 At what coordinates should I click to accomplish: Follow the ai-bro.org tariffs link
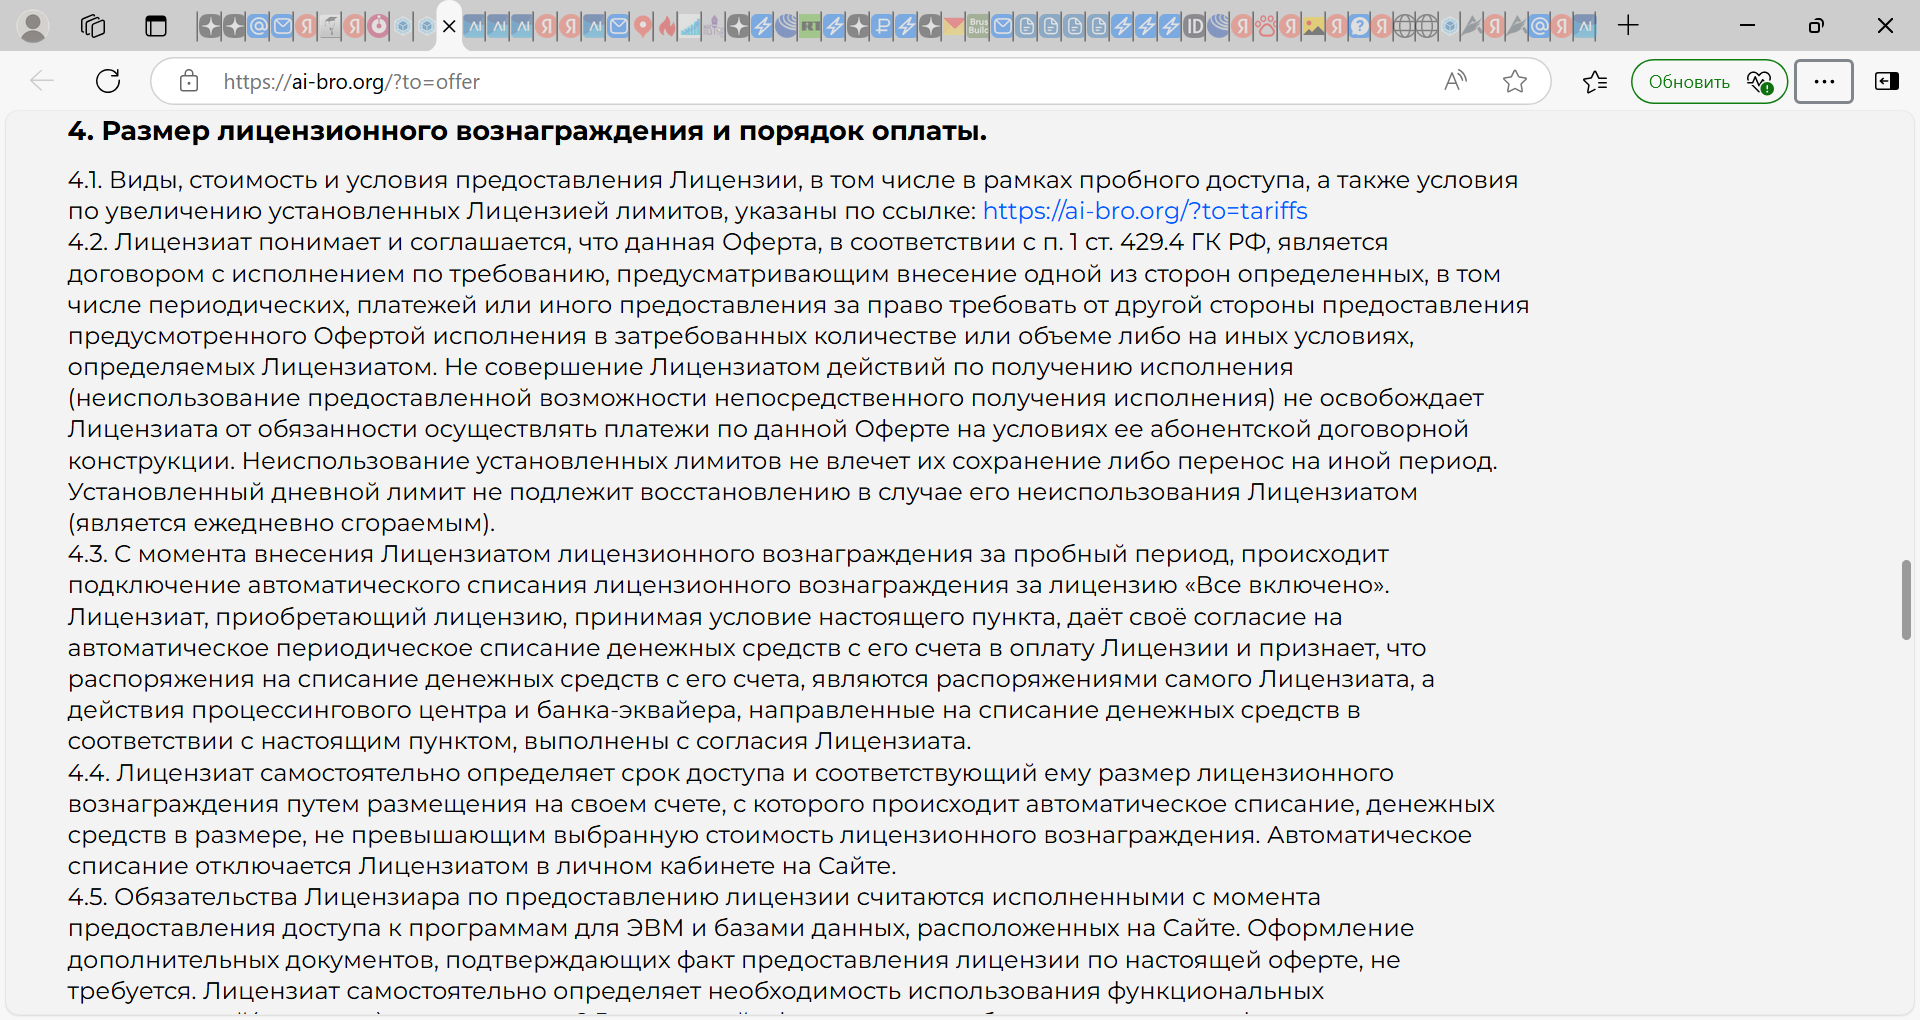click(x=1144, y=211)
